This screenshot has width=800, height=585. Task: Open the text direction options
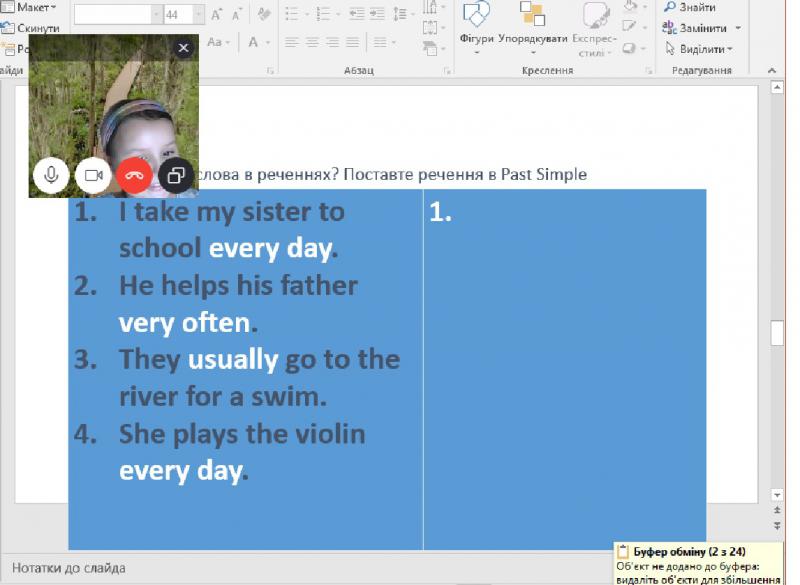(x=433, y=7)
